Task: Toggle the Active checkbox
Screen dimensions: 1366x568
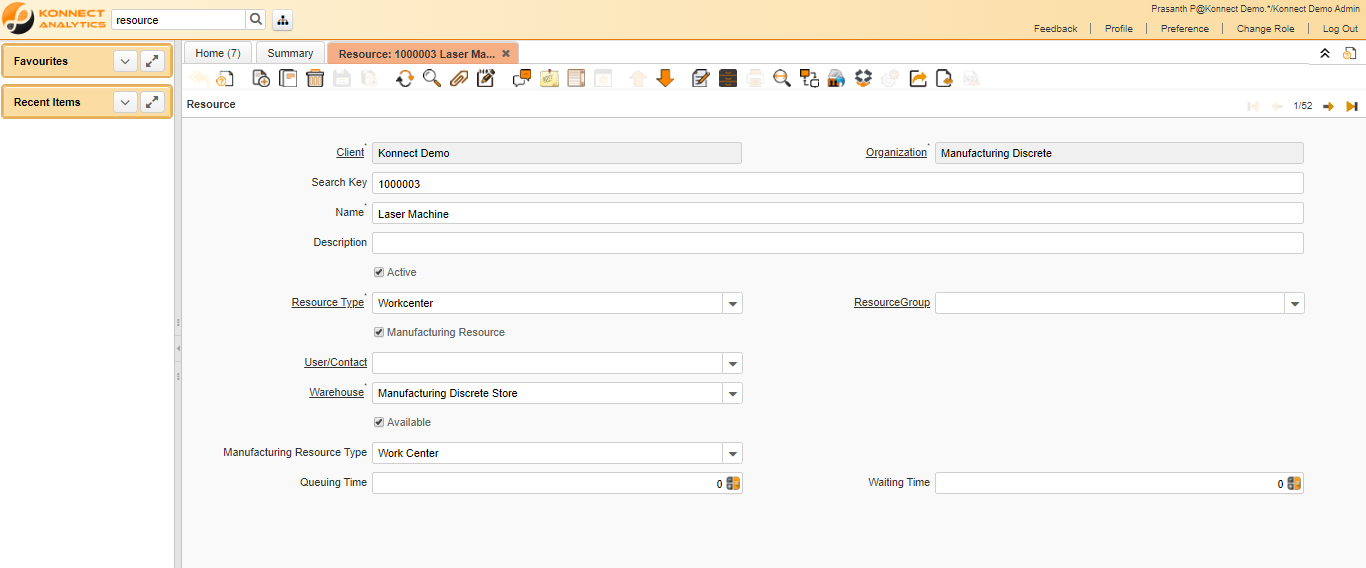Action: tap(379, 272)
